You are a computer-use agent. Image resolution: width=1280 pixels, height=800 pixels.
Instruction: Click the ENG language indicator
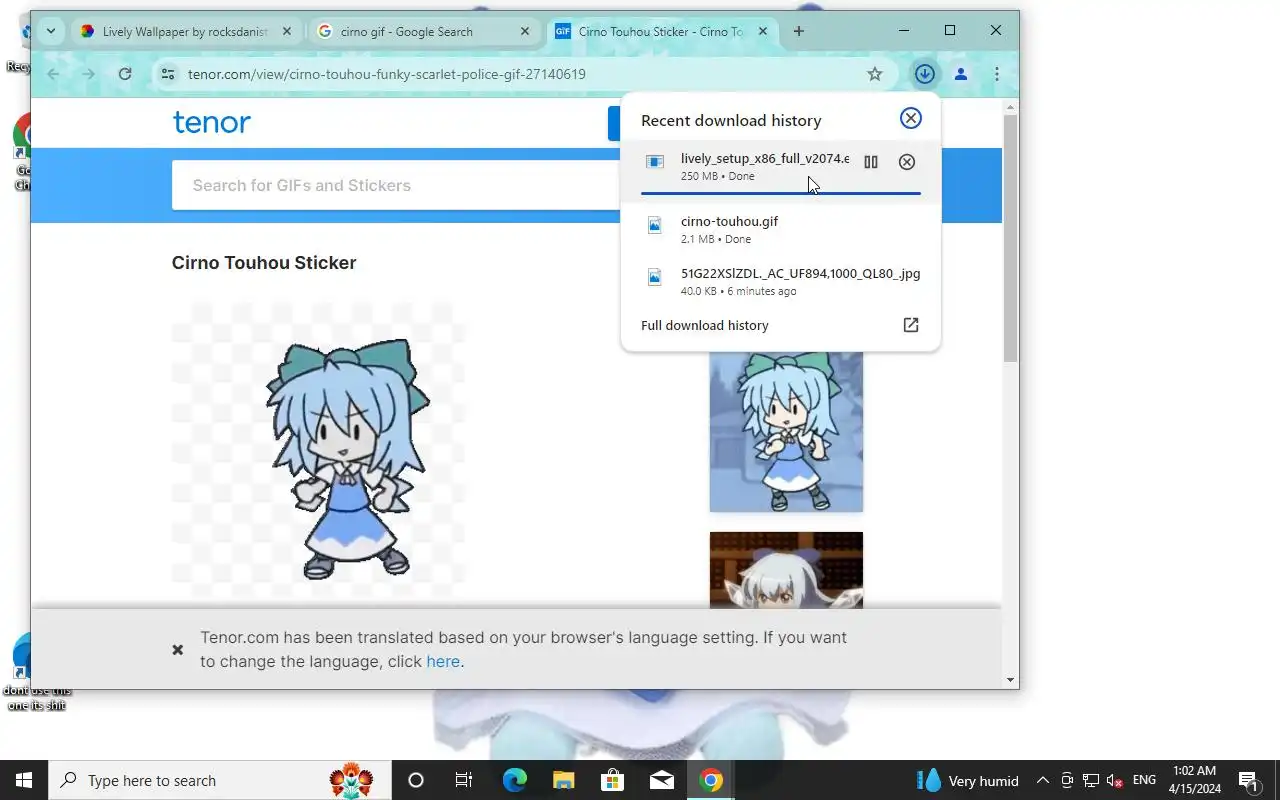click(x=1144, y=780)
